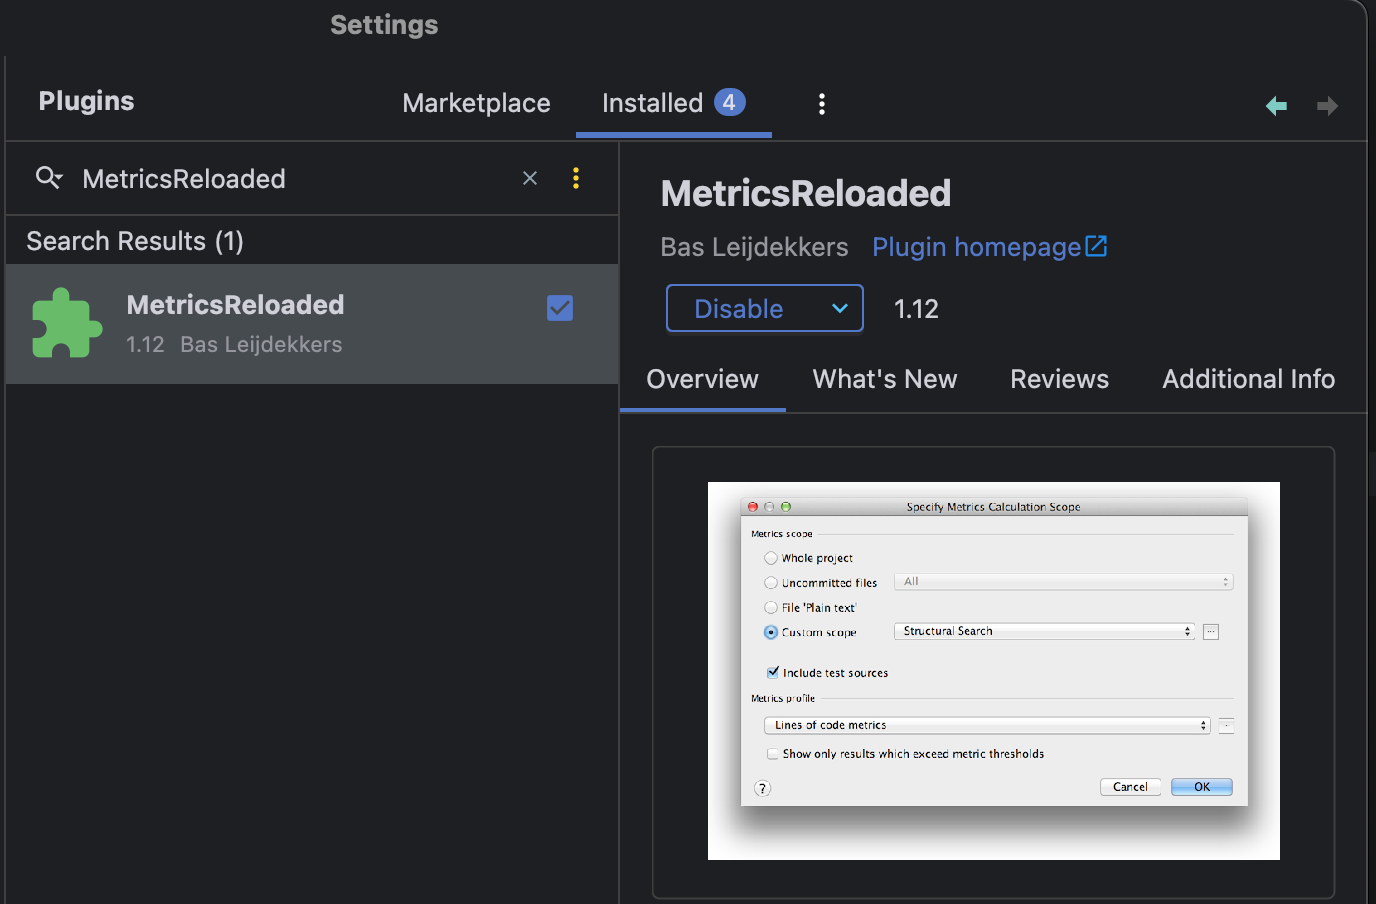The image size is (1376, 904).
Task: Click the Settings window title
Action: [x=384, y=25]
